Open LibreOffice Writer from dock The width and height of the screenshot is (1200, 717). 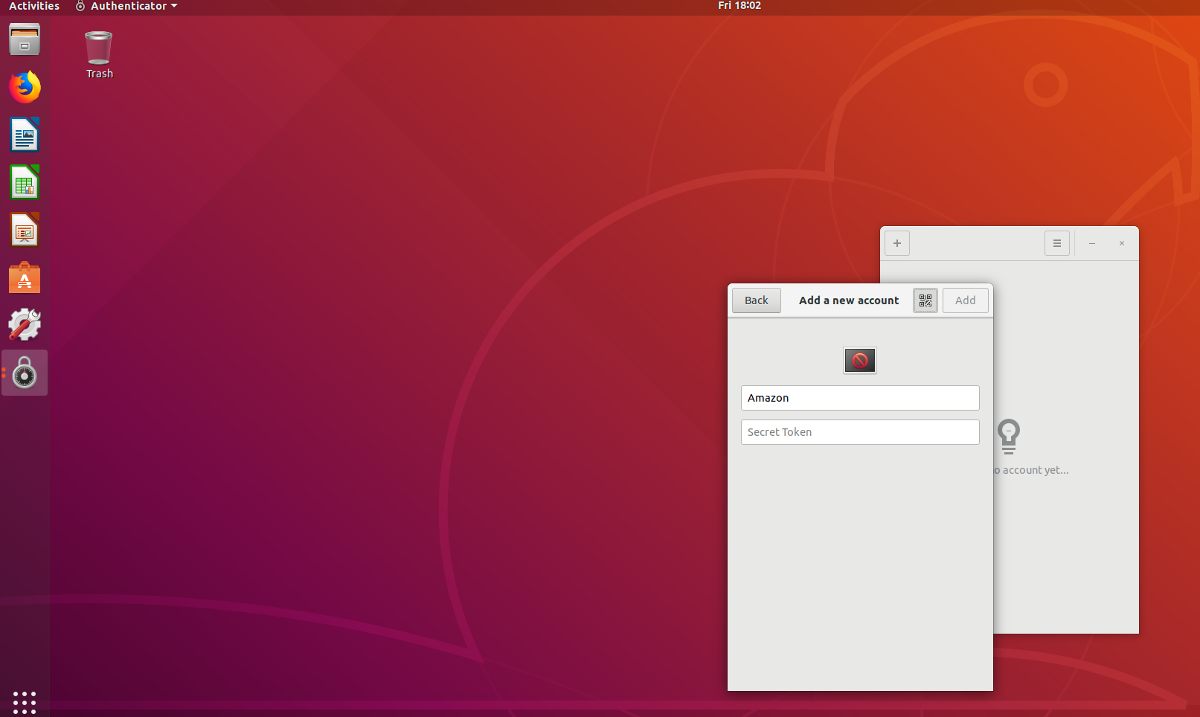point(25,134)
